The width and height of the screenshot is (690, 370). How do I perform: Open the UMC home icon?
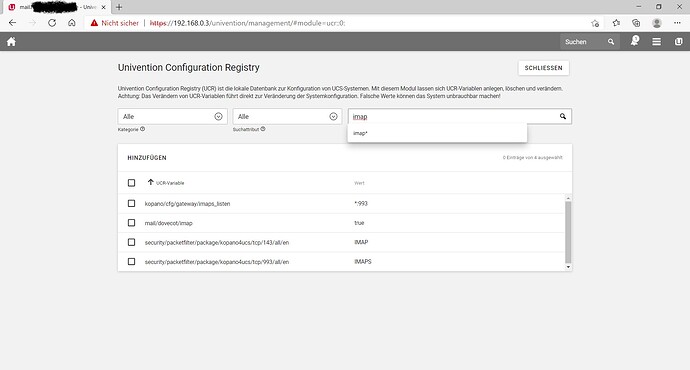[x=11, y=41]
